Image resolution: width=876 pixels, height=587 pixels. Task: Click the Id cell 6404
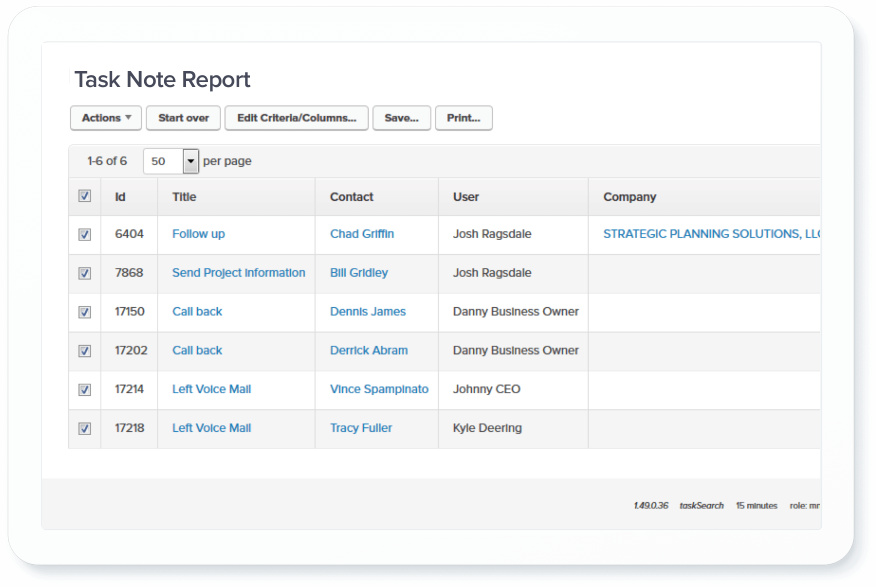coord(129,234)
